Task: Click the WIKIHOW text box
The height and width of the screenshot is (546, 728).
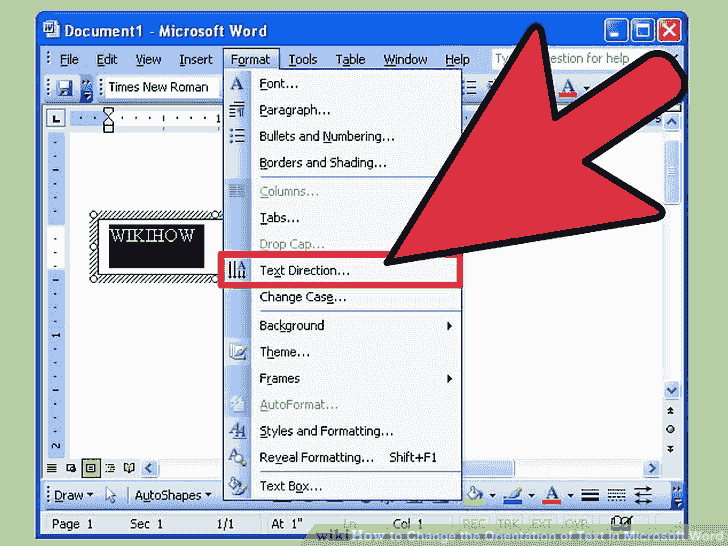Action: point(156,246)
